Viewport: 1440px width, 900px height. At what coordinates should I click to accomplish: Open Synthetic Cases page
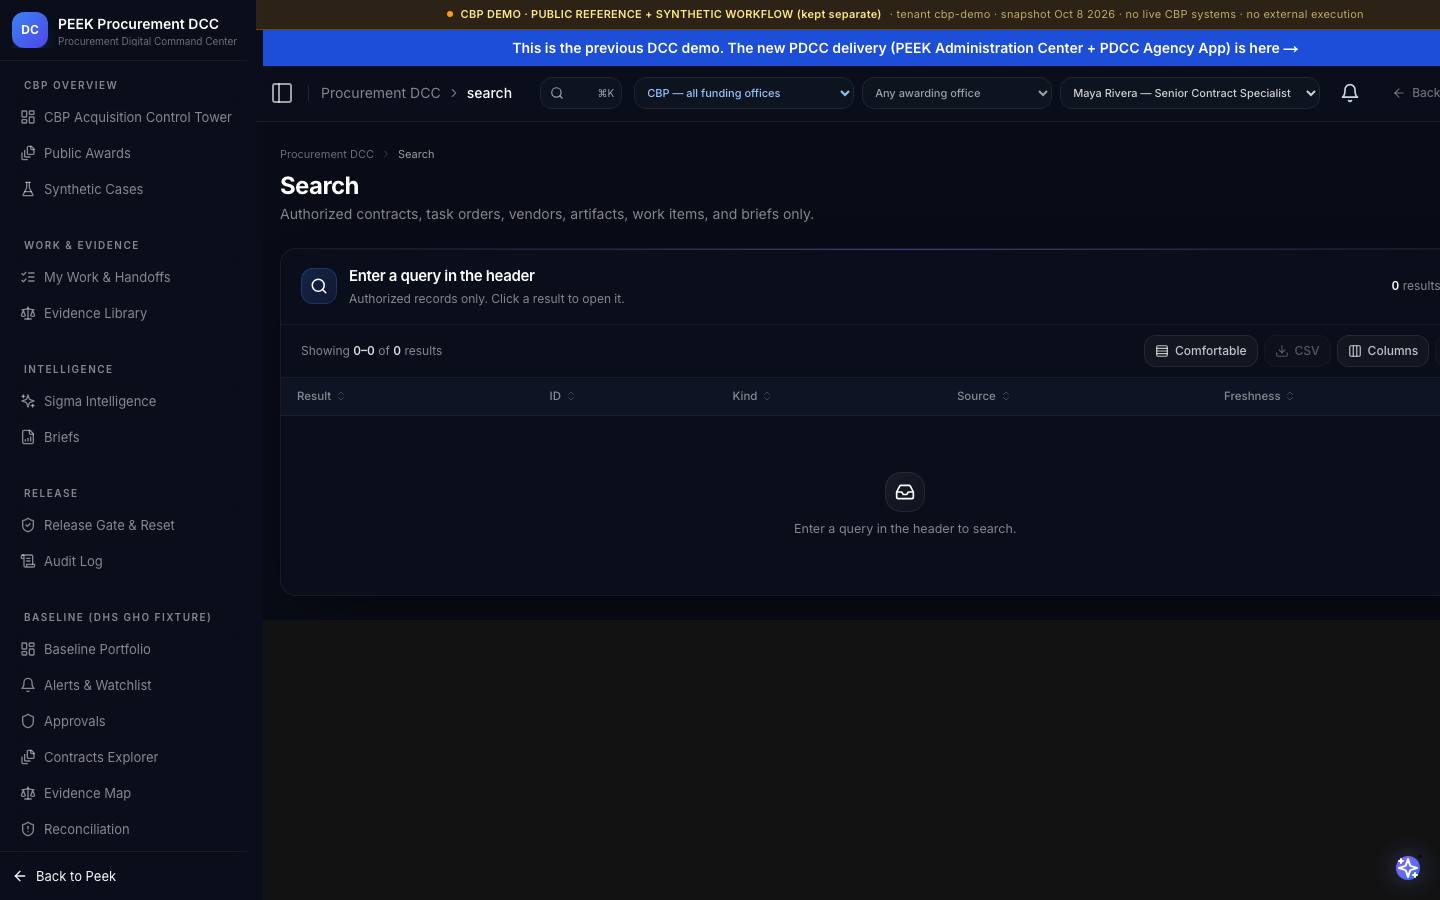[x=126, y=189]
